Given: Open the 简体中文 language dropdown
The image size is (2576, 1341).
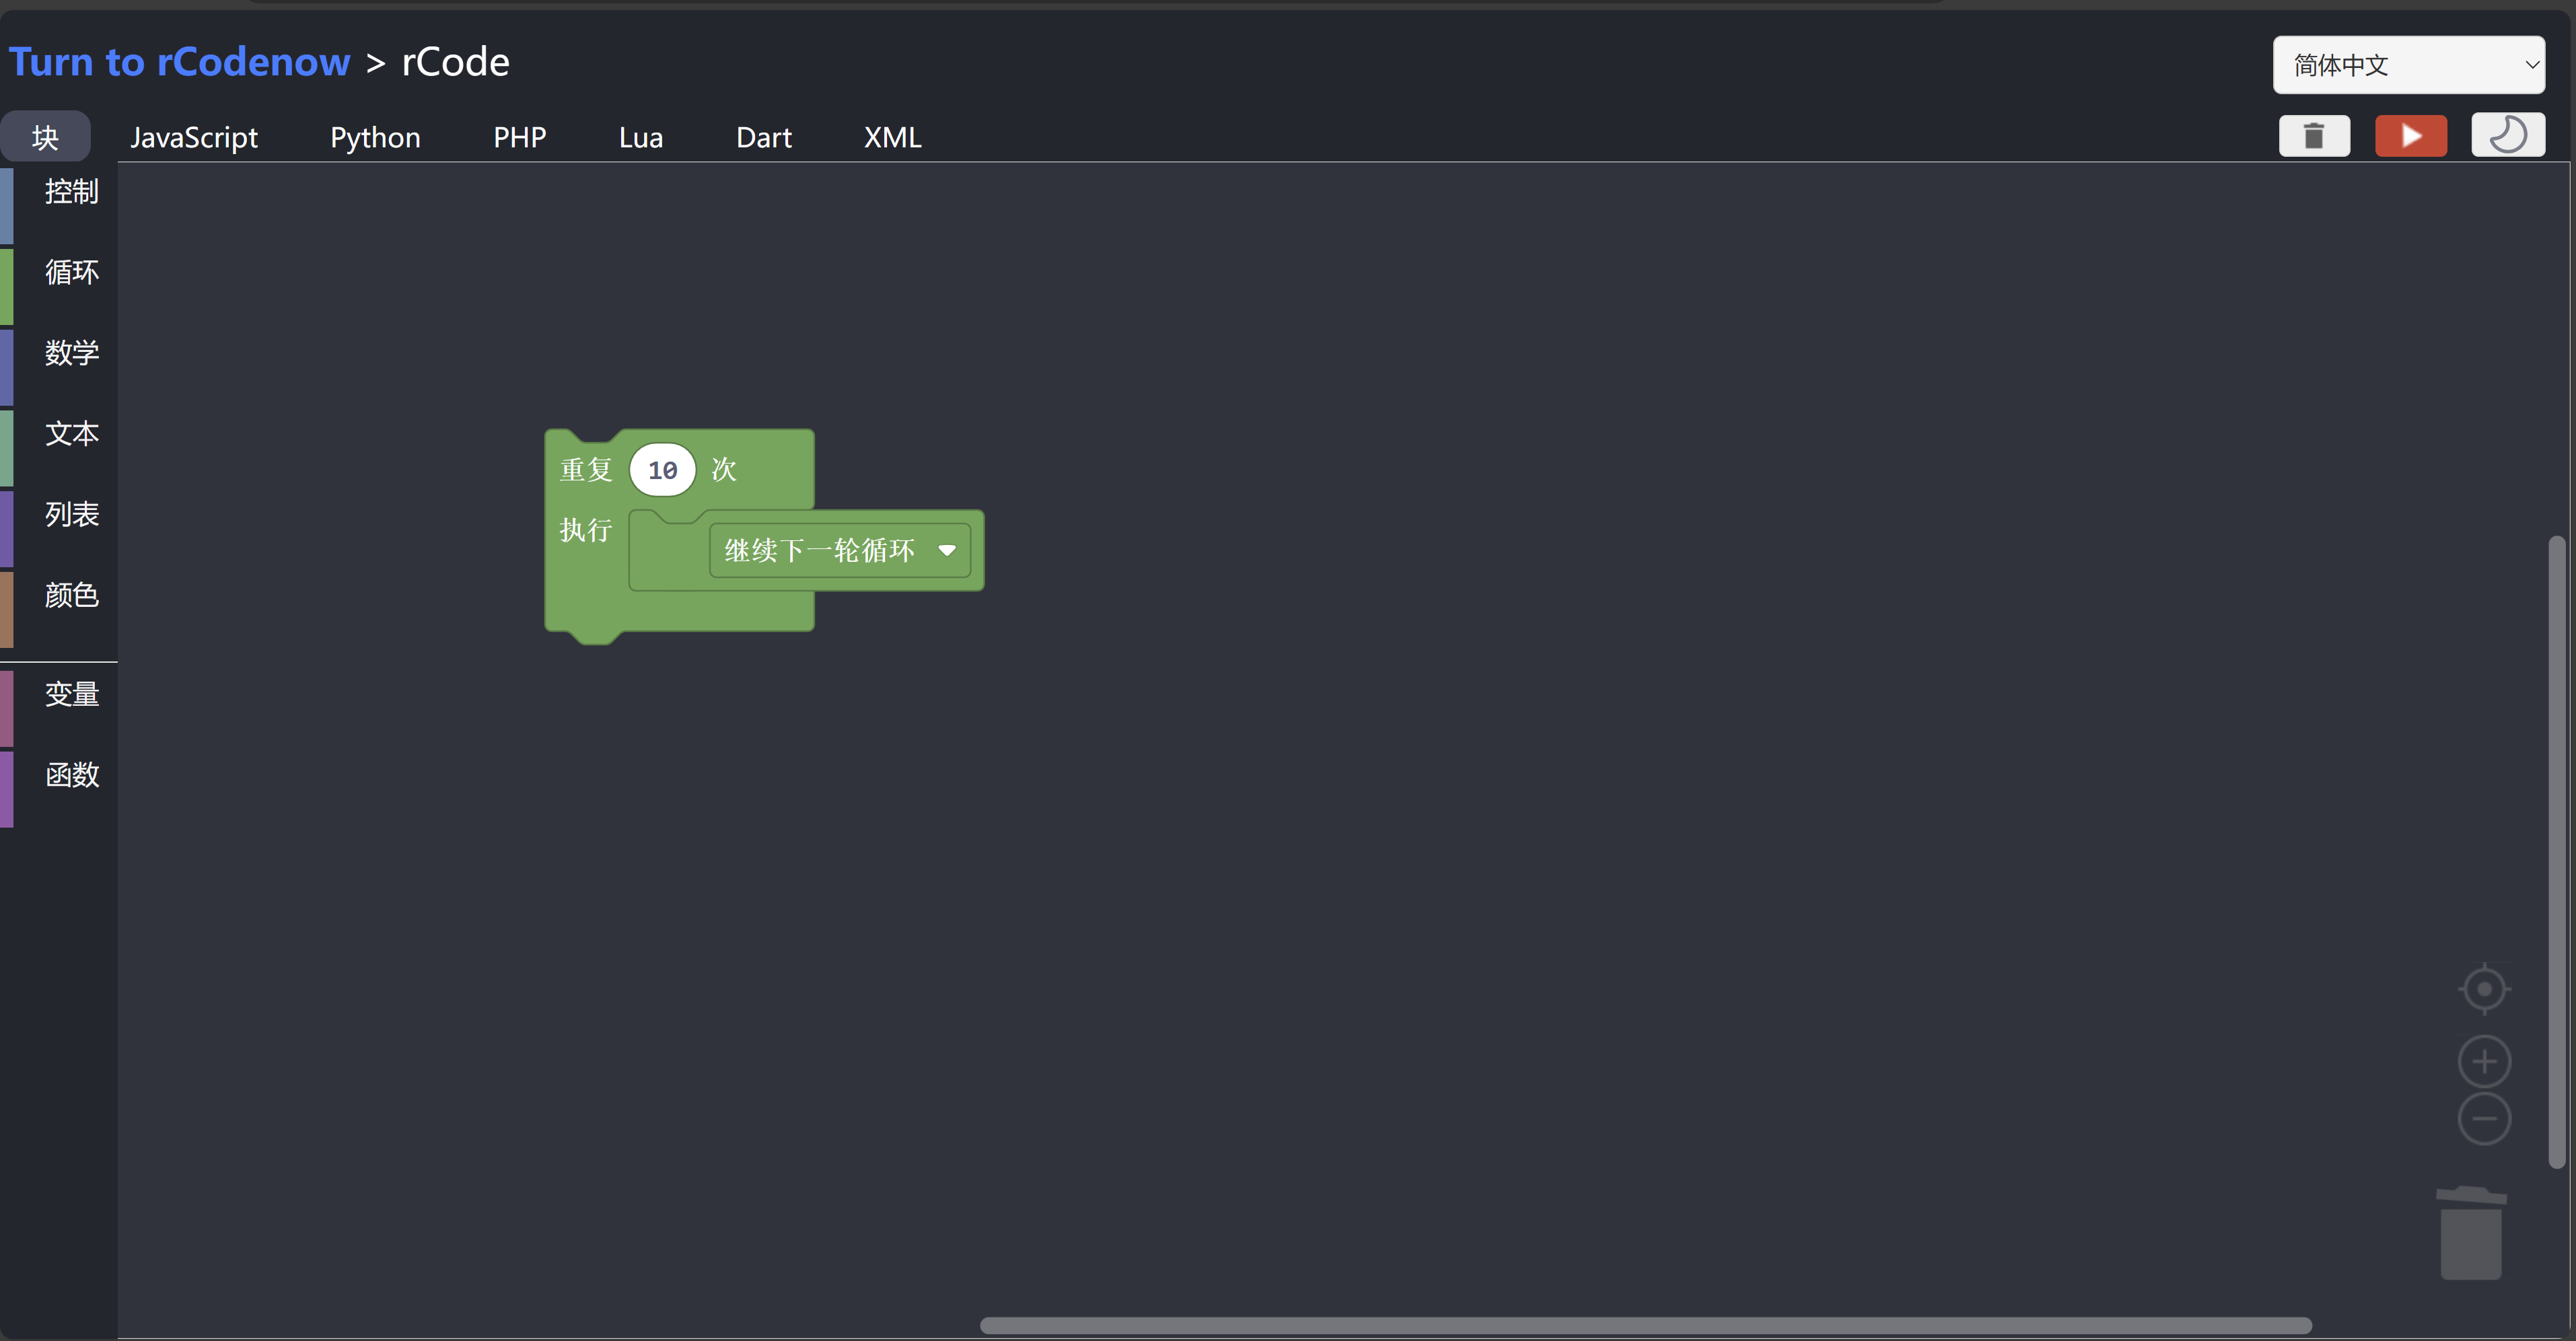Looking at the screenshot, I should (2408, 65).
